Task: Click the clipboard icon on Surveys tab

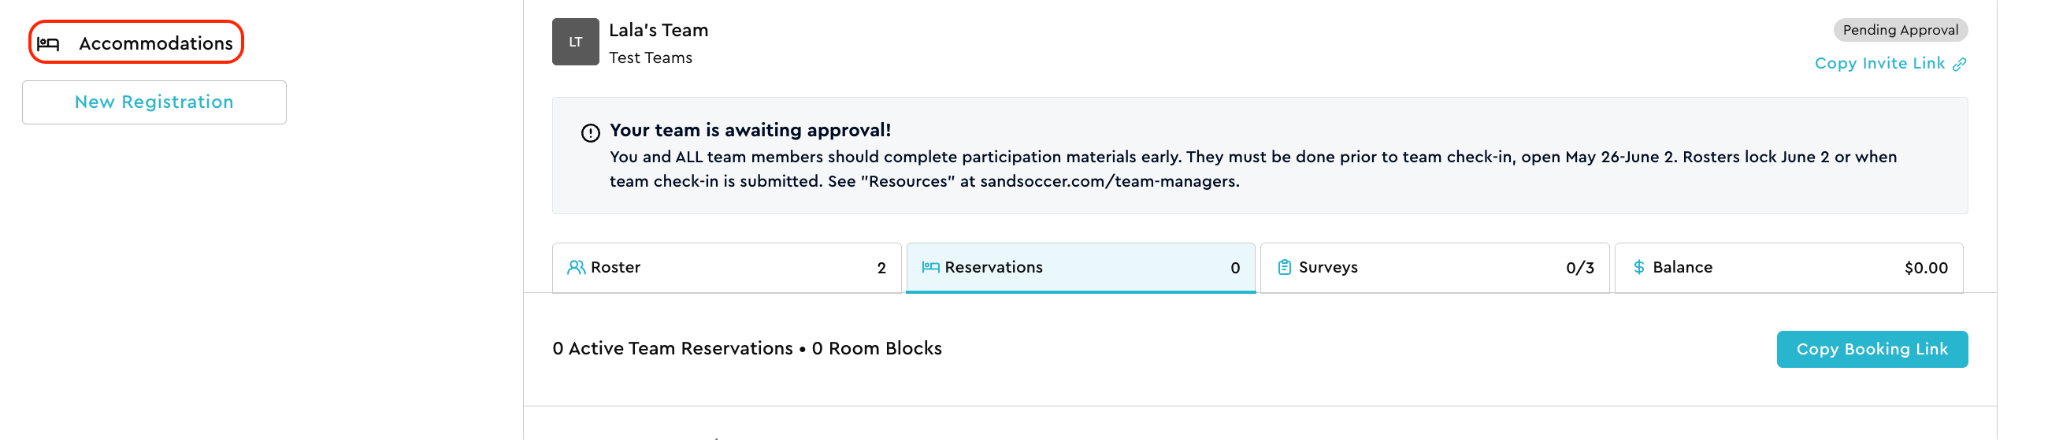Action: click(x=1284, y=267)
